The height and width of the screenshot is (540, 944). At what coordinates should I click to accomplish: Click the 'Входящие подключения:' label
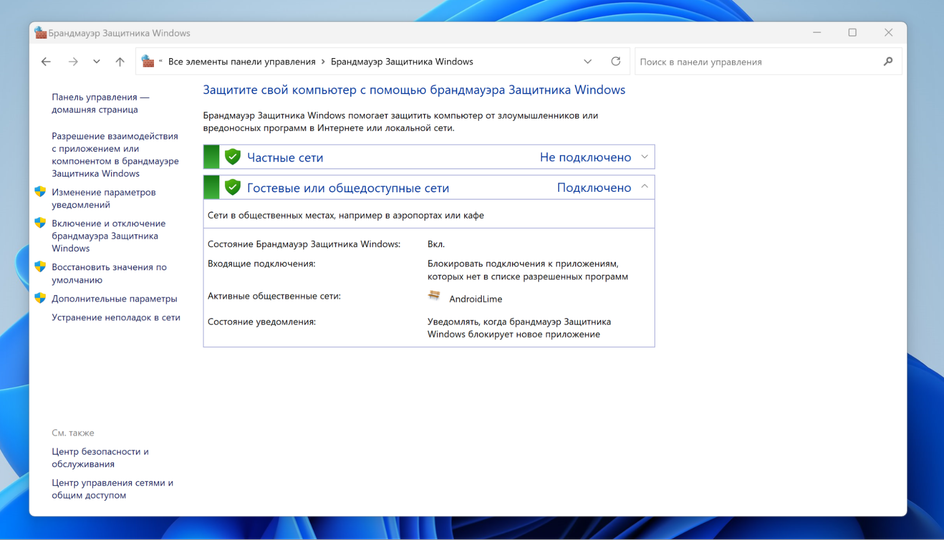click(x=261, y=264)
